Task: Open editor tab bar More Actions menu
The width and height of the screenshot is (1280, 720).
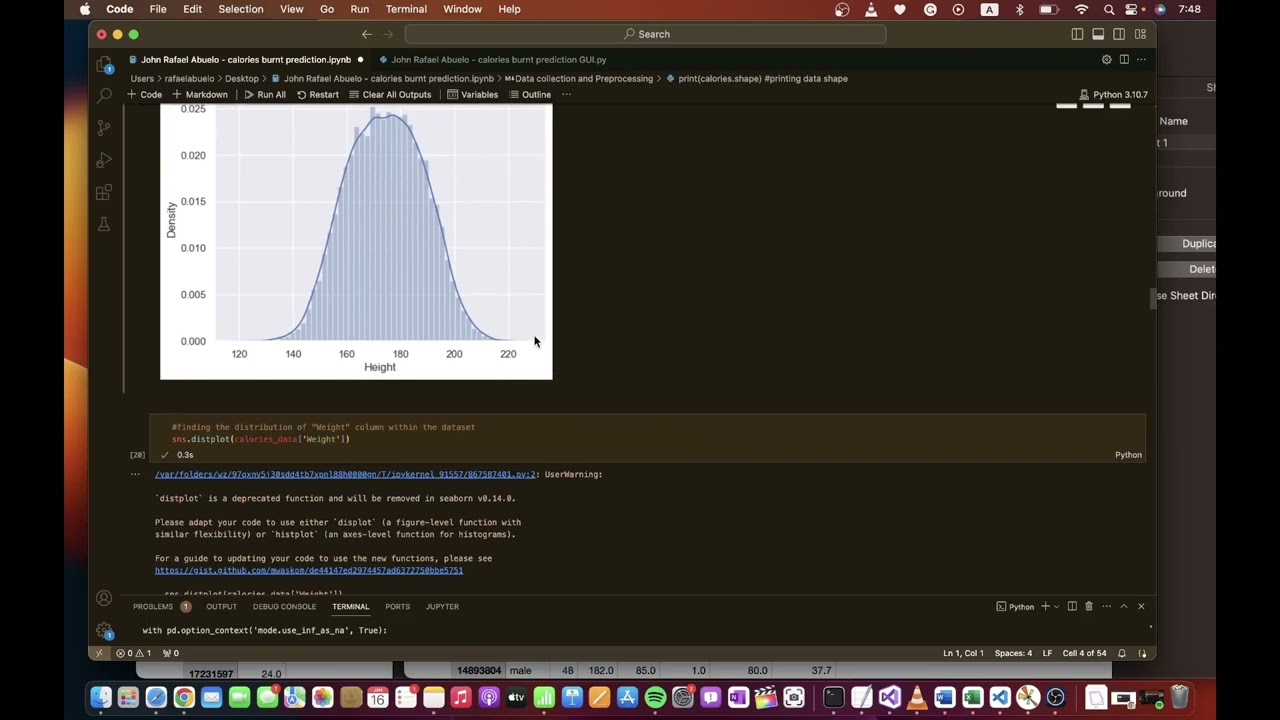Action: click(x=1141, y=59)
